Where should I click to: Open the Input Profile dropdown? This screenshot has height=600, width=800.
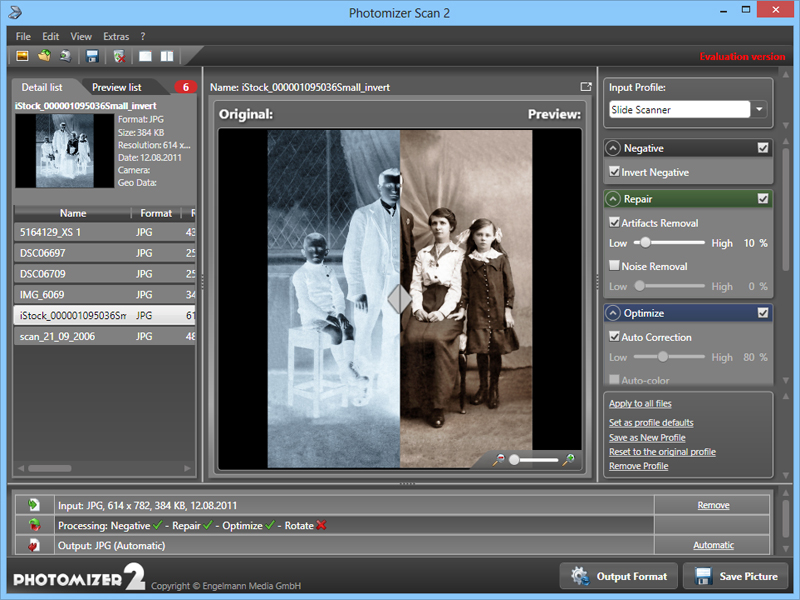760,109
